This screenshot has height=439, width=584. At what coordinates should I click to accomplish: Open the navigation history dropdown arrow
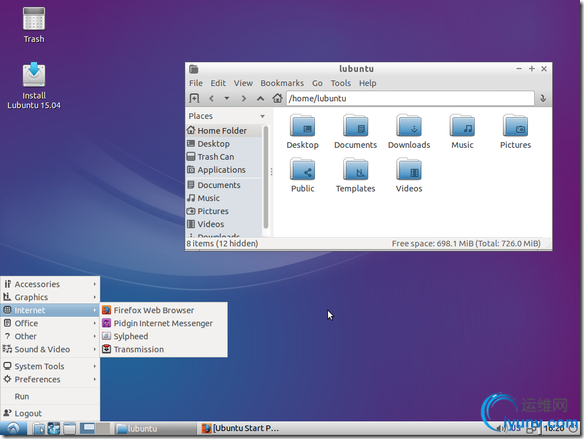[226, 98]
